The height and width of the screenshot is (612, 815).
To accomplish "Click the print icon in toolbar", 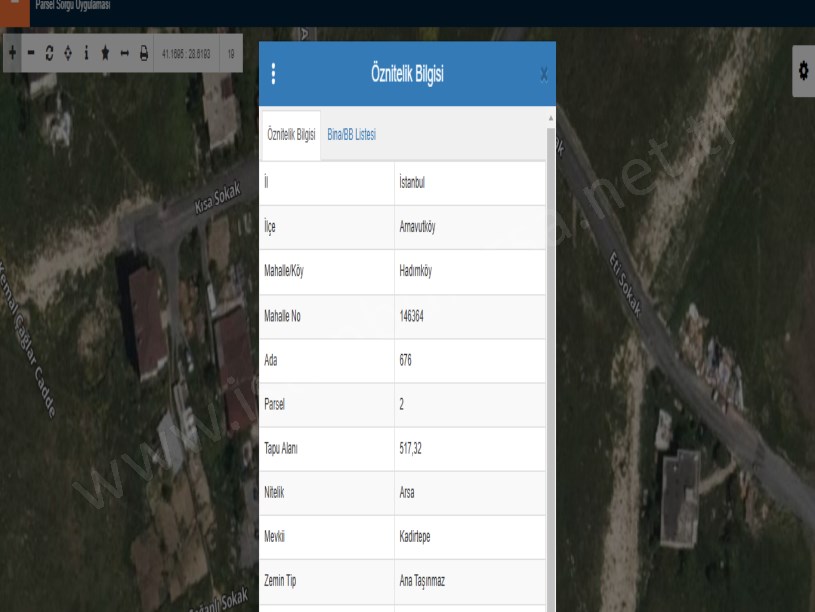I will [143, 53].
